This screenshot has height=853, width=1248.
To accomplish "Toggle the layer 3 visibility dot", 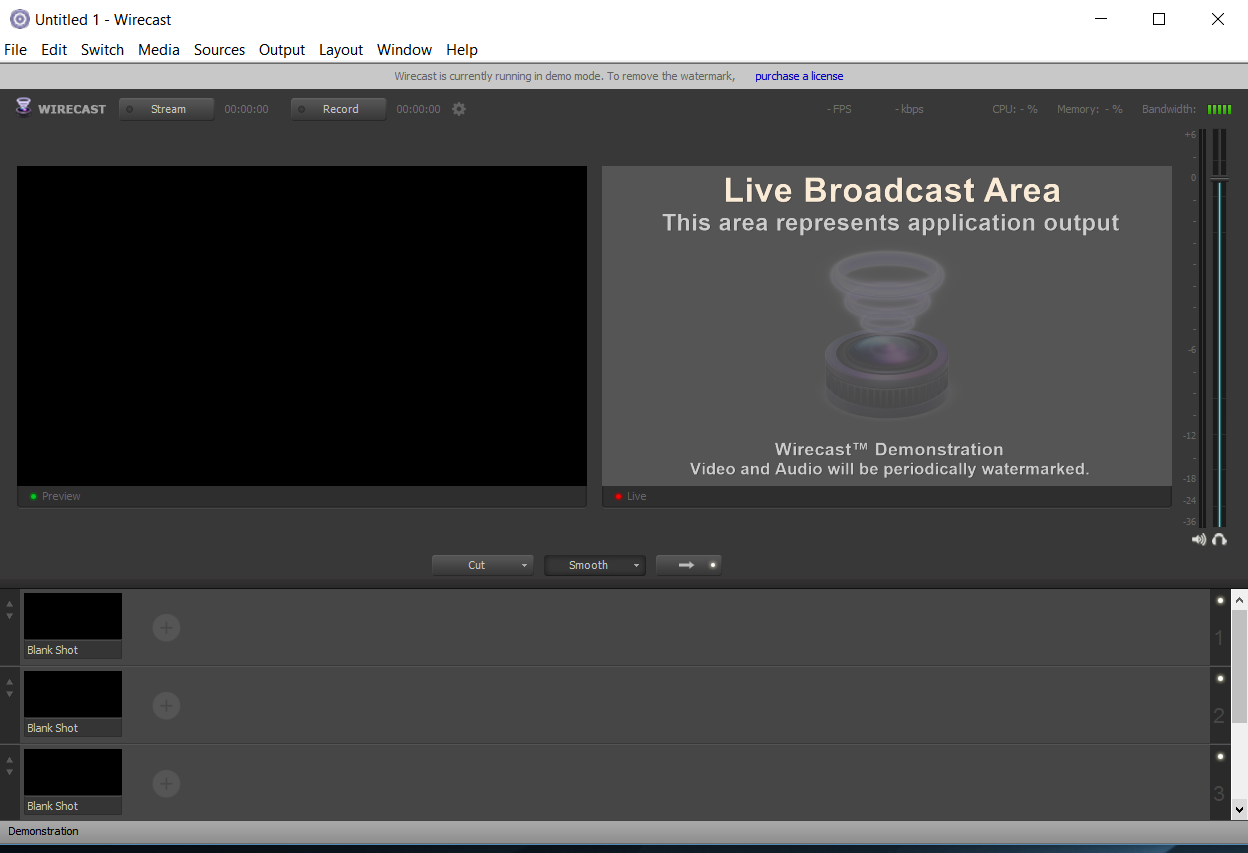I will 1220,757.
